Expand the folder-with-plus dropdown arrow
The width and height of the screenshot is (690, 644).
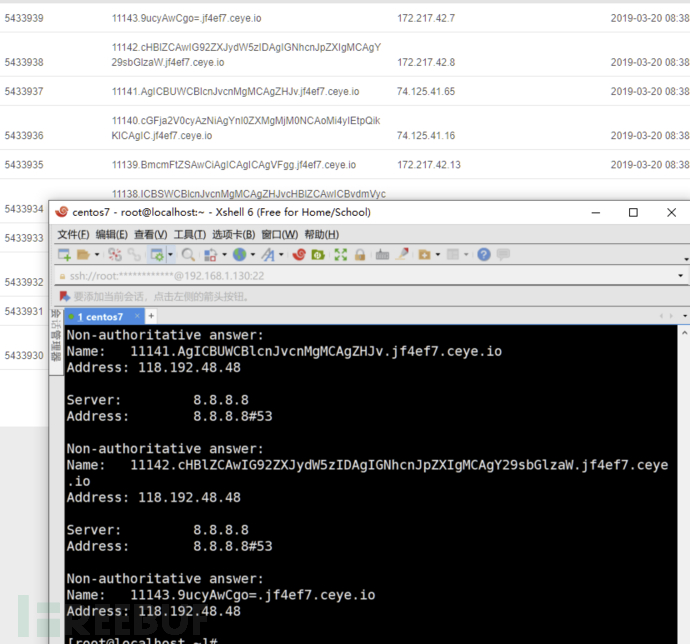point(438,254)
